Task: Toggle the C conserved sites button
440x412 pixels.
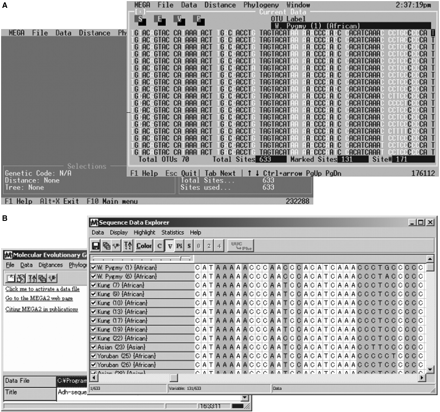Action: point(159,246)
